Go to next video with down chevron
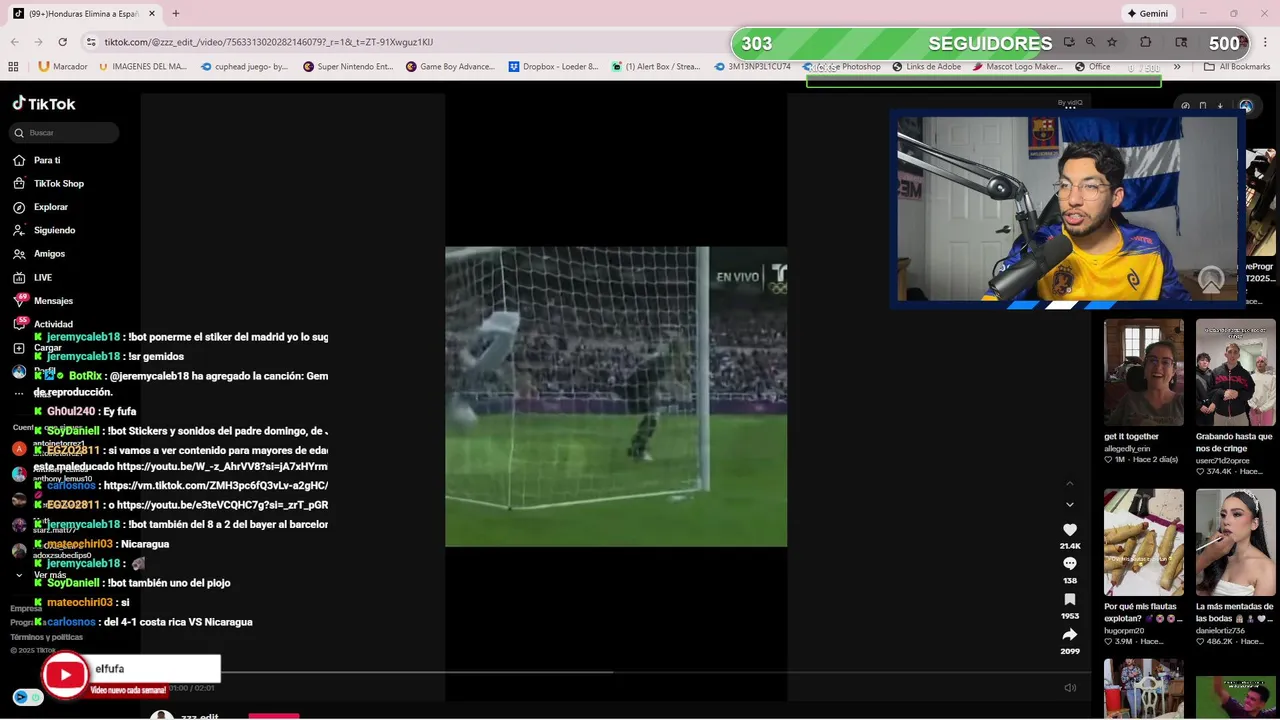The width and height of the screenshot is (1280, 720). (1070, 505)
